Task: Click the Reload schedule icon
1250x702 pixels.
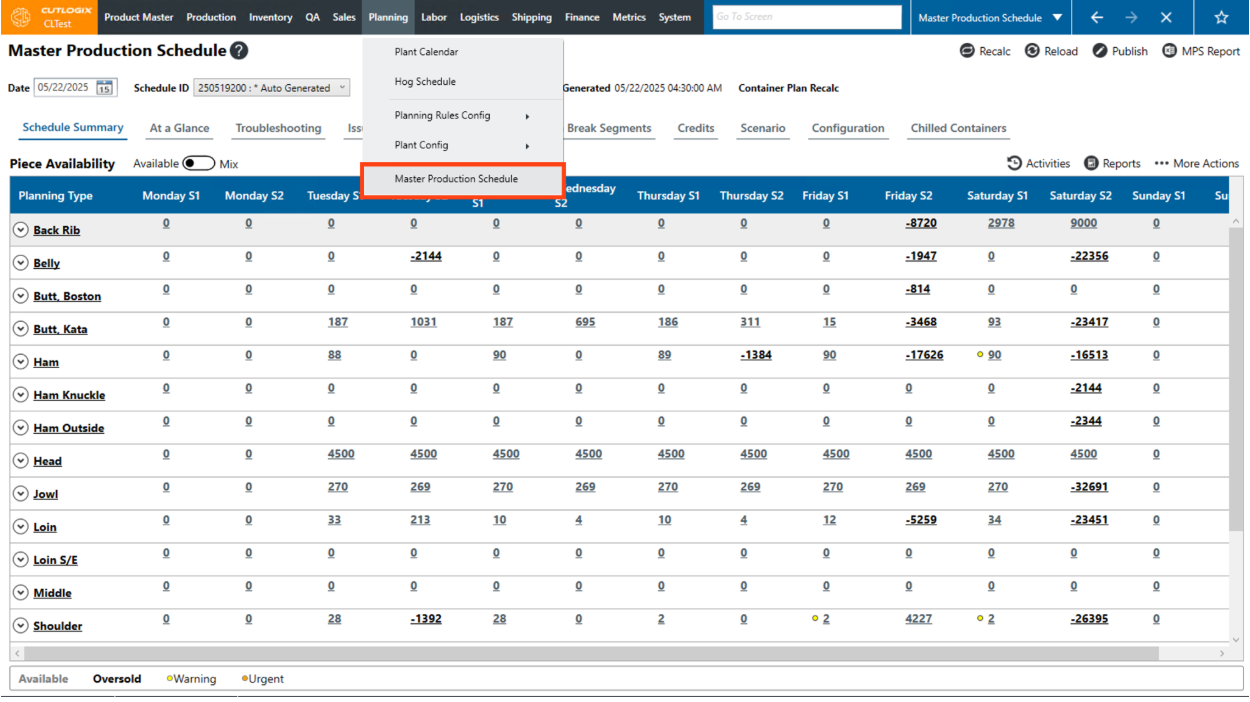Action: (1033, 51)
